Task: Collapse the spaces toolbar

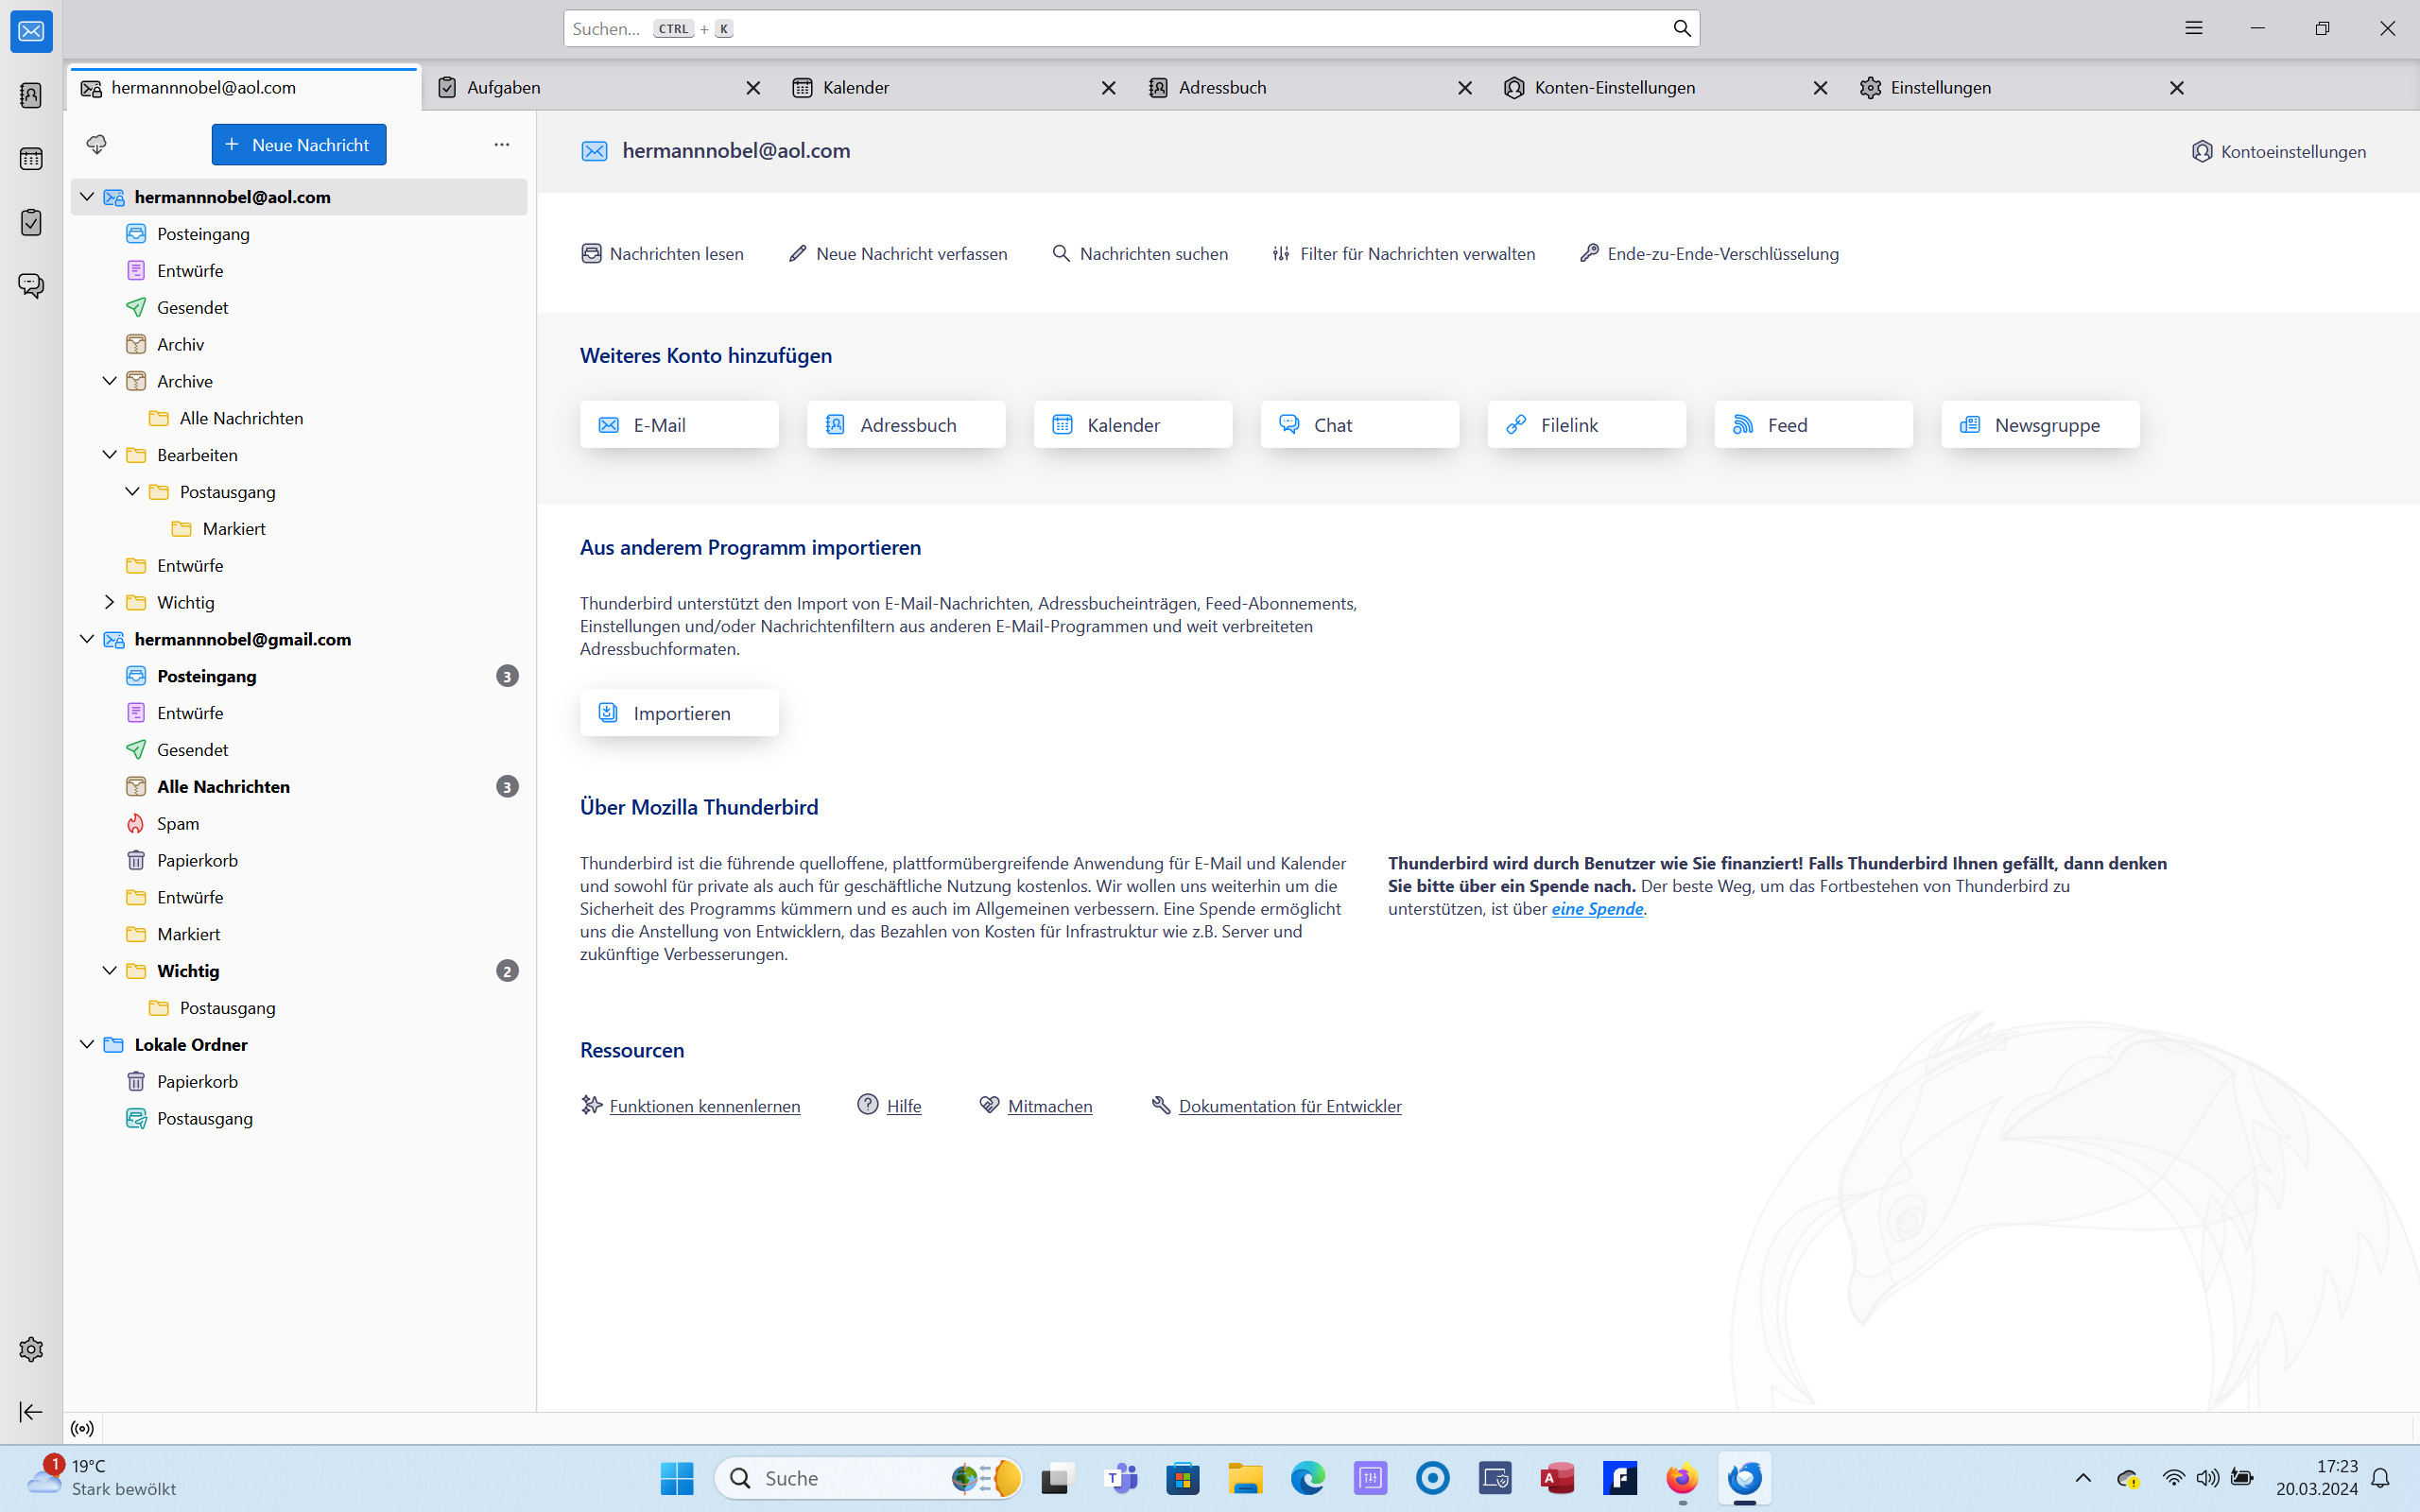Action: pos(31,1411)
